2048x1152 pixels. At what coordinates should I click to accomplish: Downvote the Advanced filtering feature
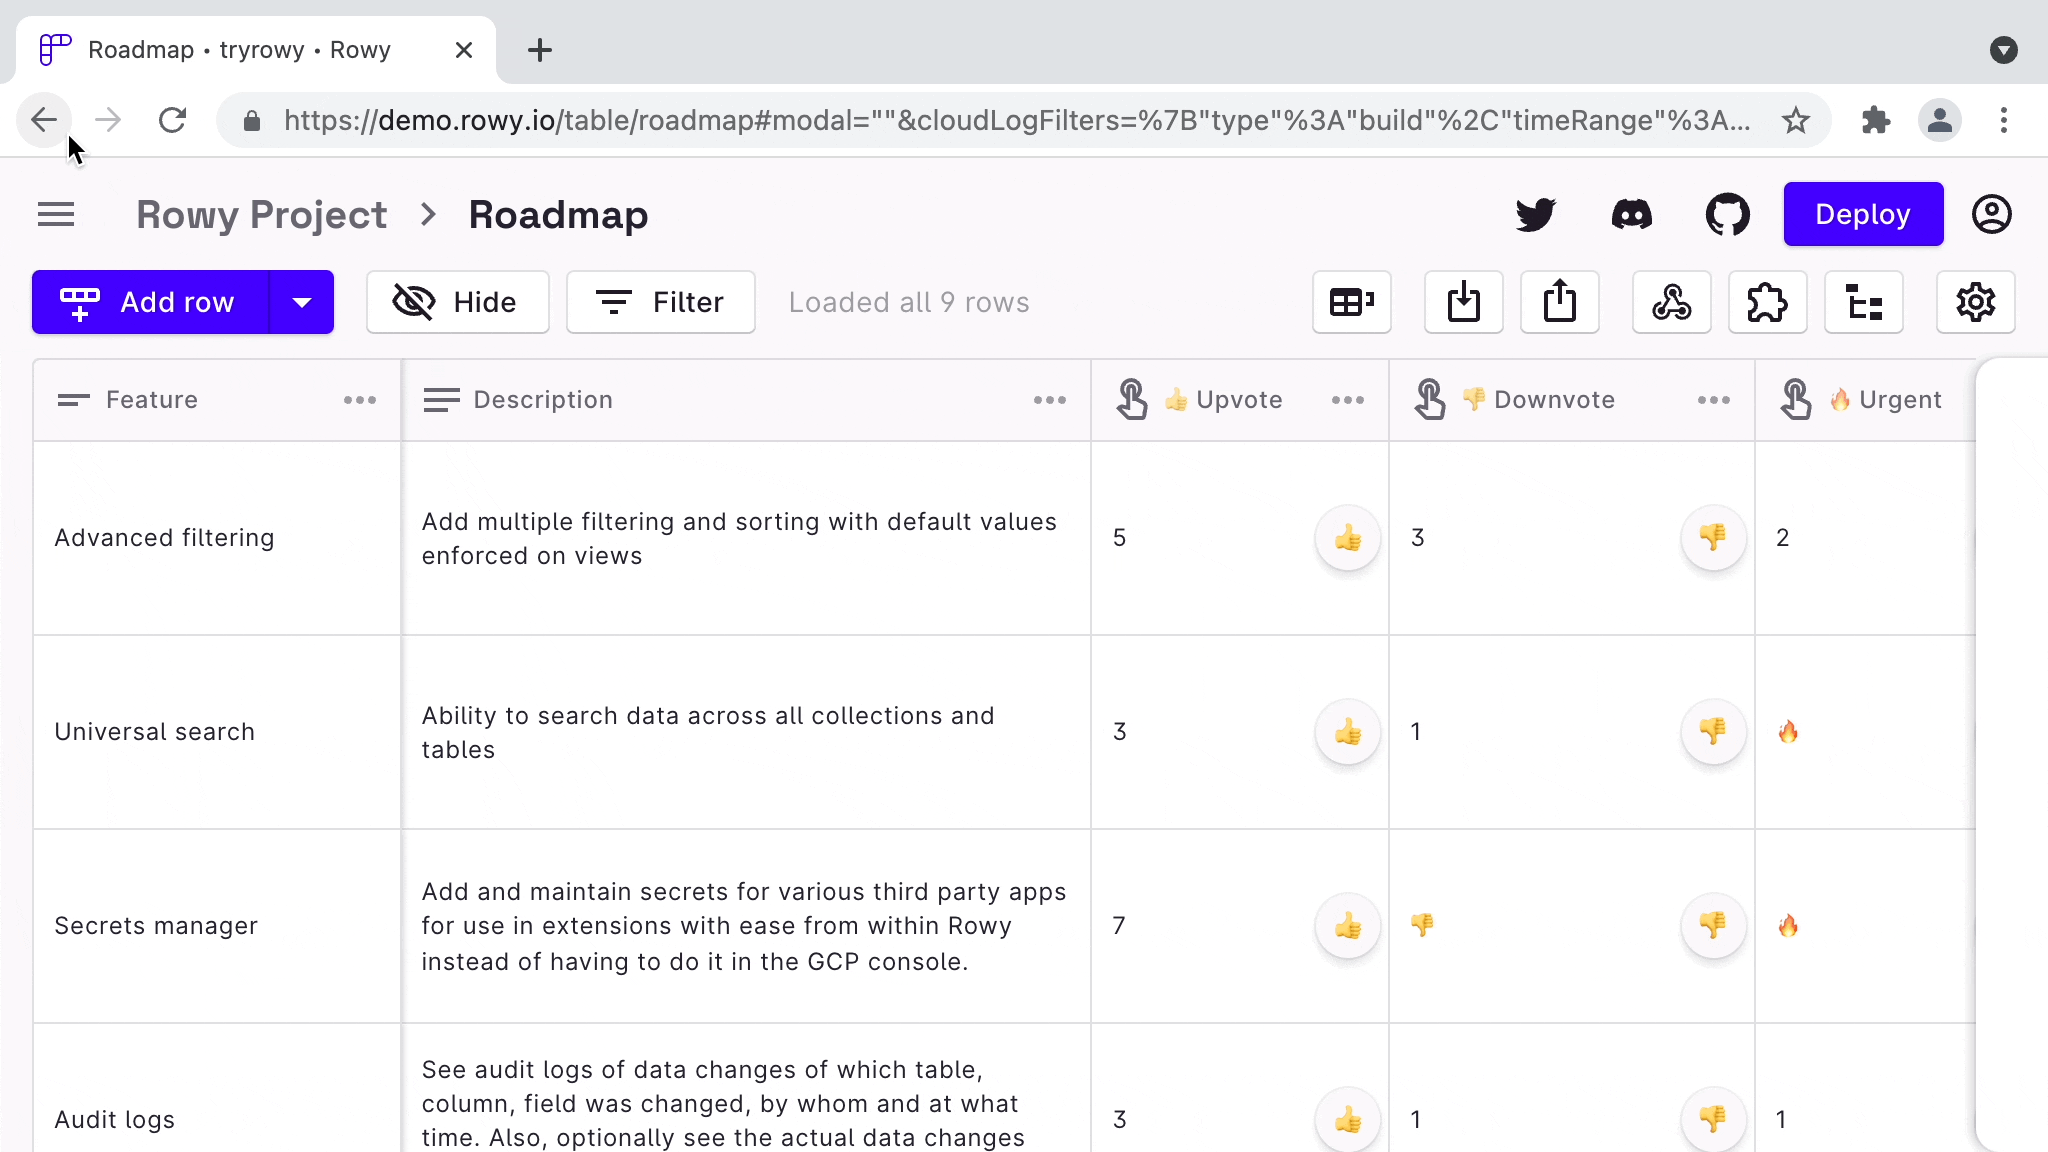pyautogui.click(x=1713, y=538)
